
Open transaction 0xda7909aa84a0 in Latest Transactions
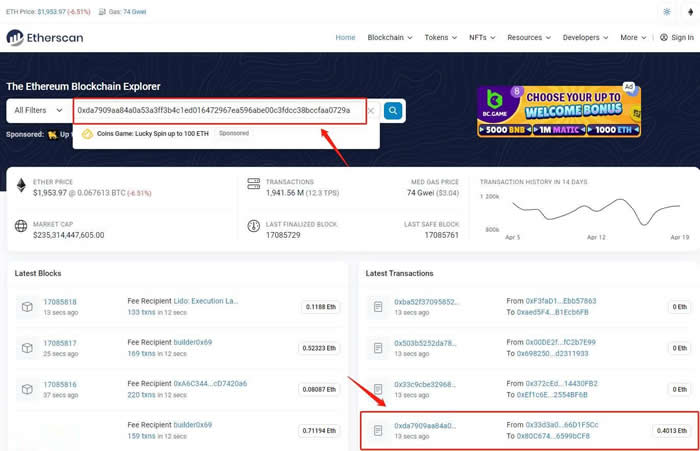425,425
